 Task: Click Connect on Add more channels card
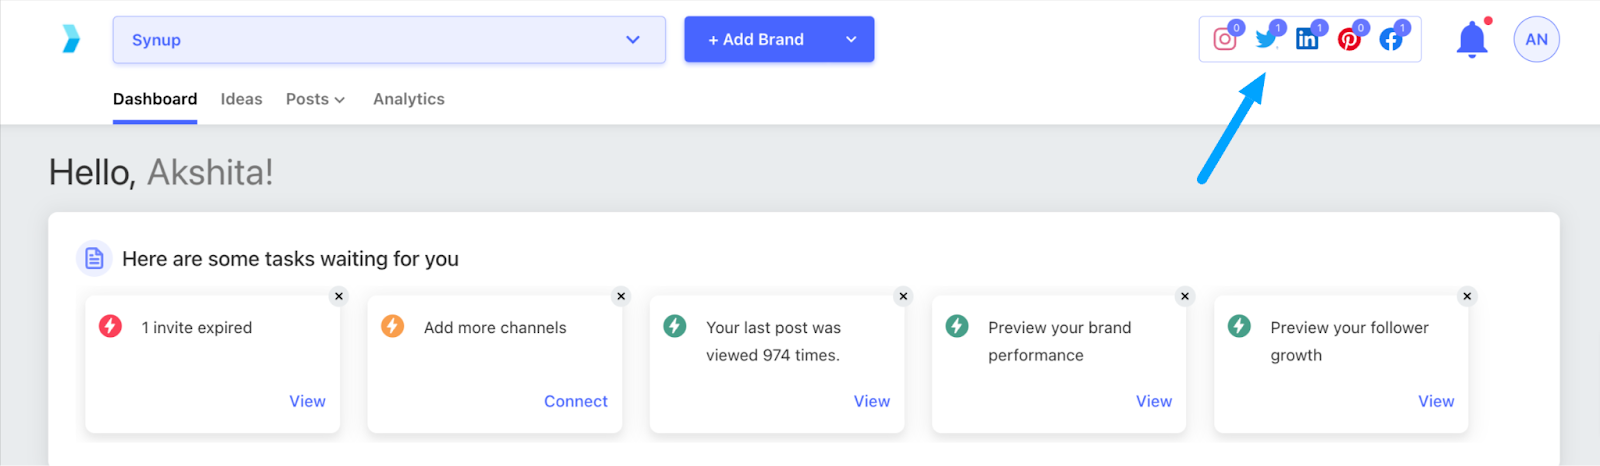pos(575,401)
